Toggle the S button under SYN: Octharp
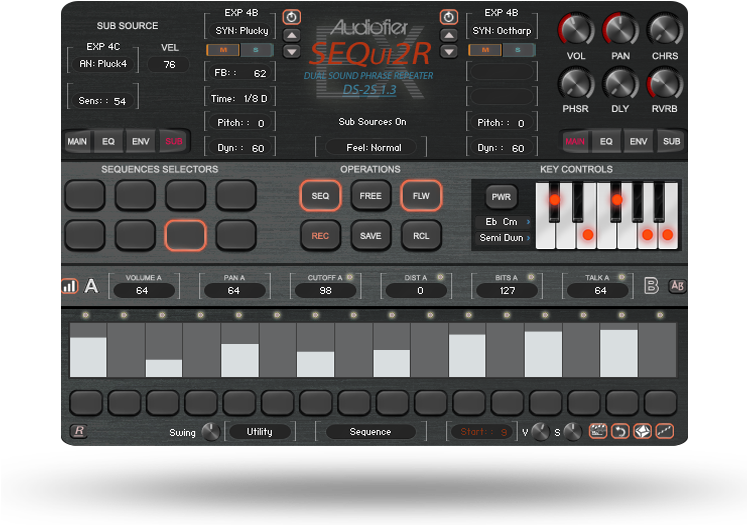Image resolution: width=747 pixels, height=525 pixels. (518, 50)
